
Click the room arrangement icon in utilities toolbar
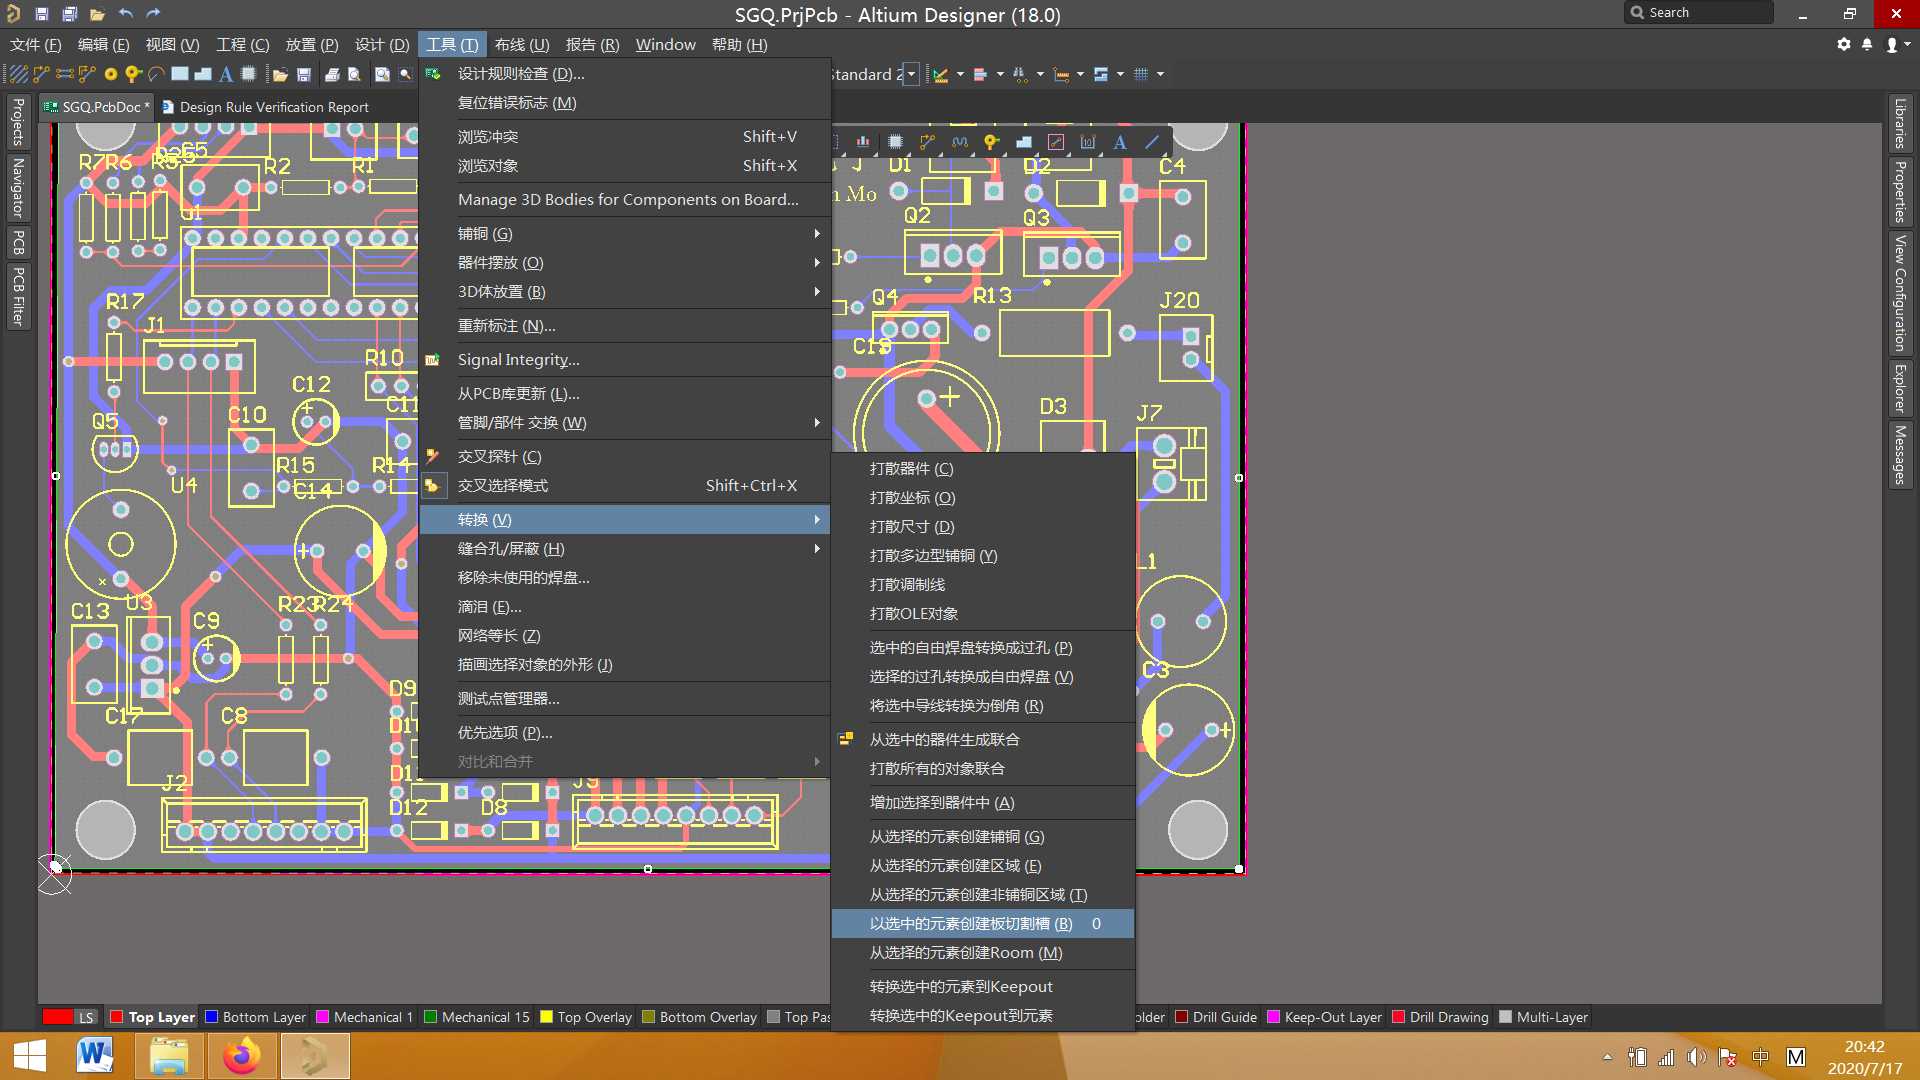[x=1101, y=74]
